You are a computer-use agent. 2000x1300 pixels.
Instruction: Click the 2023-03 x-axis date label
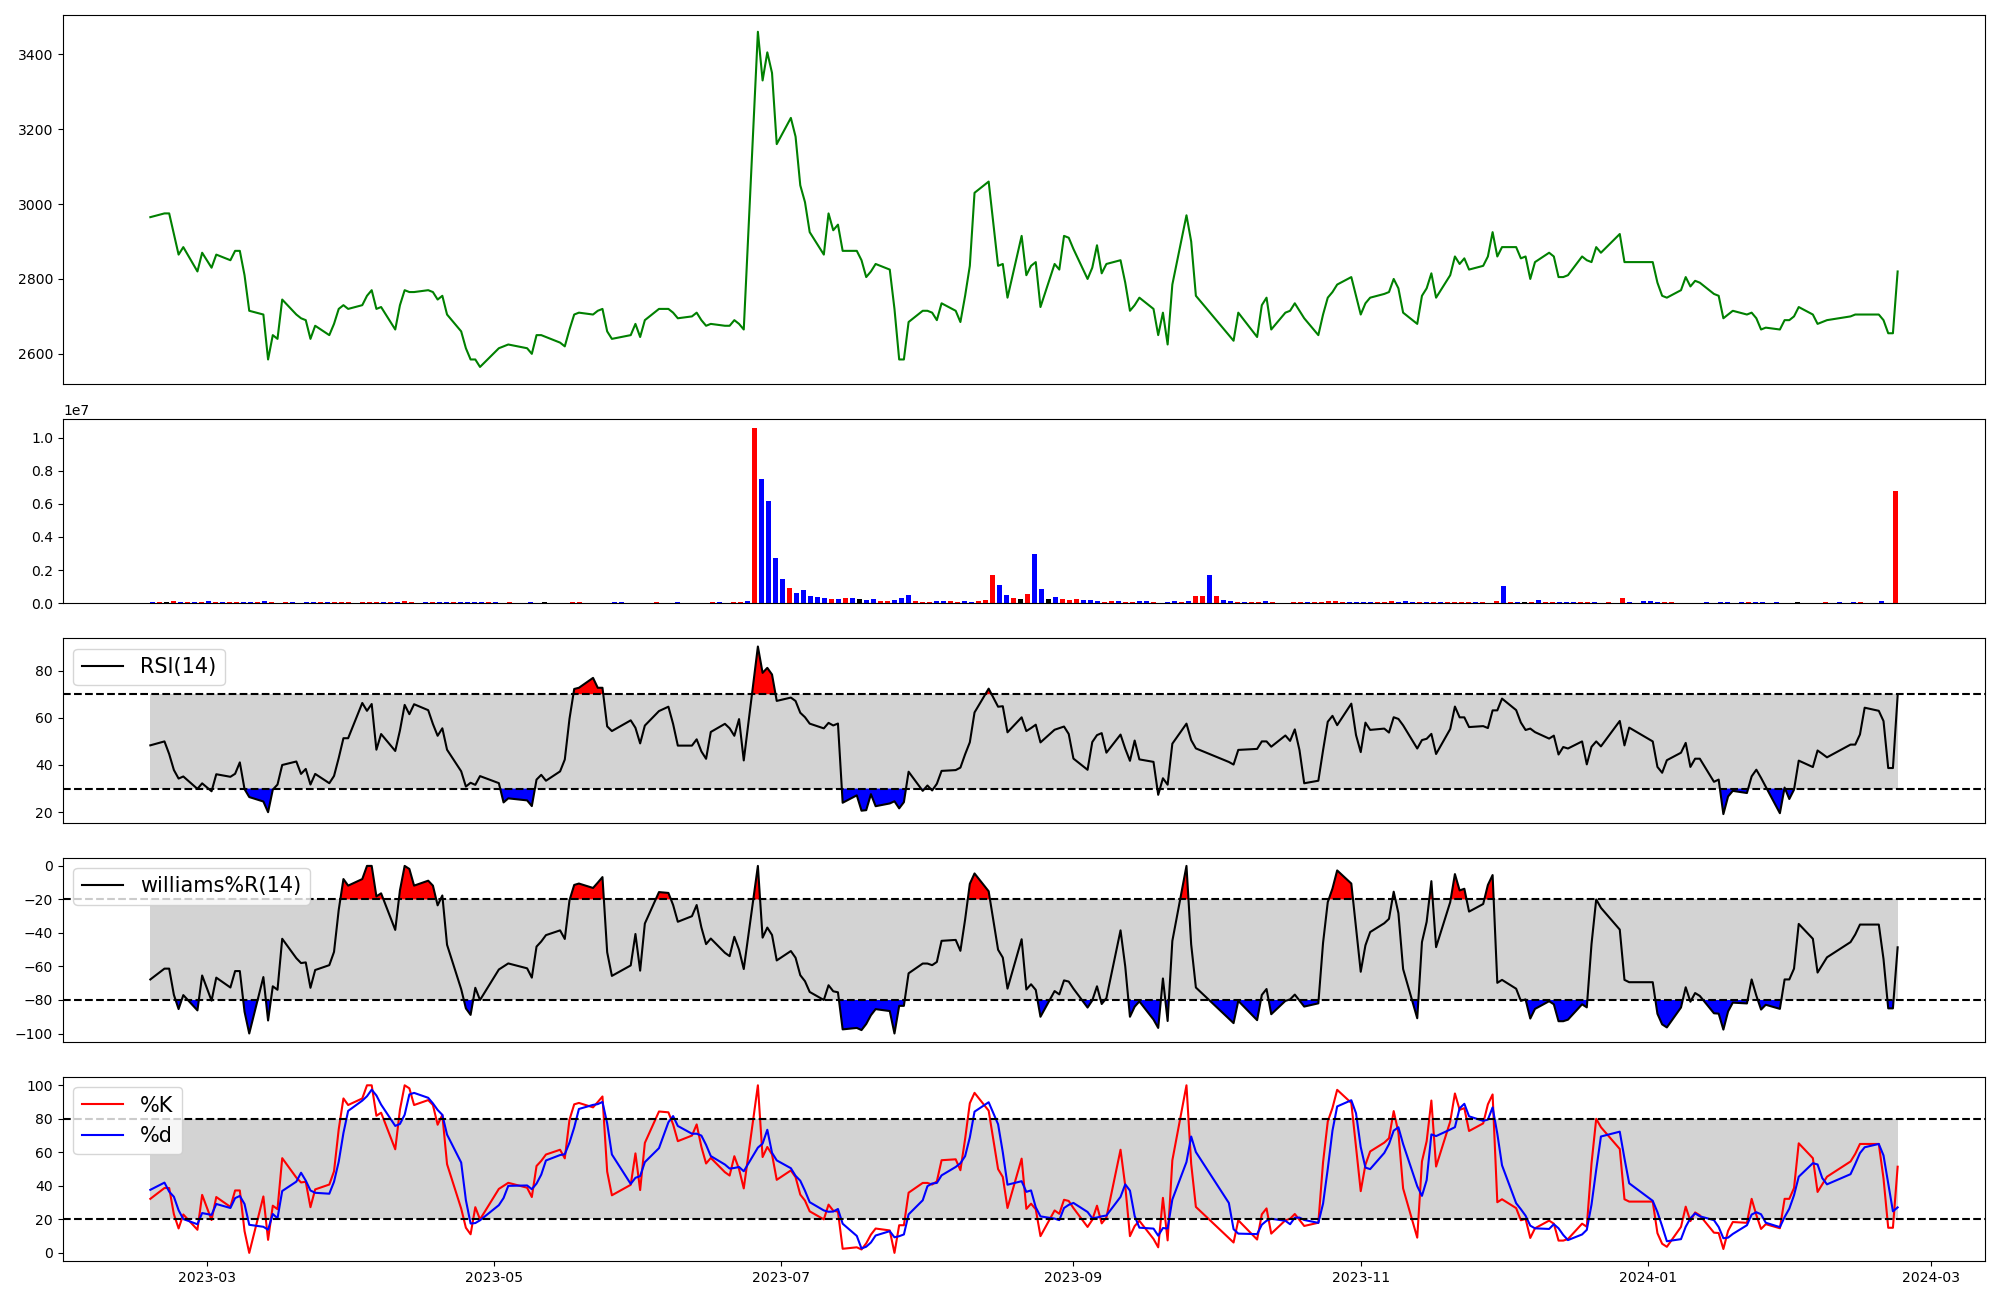tap(207, 1277)
